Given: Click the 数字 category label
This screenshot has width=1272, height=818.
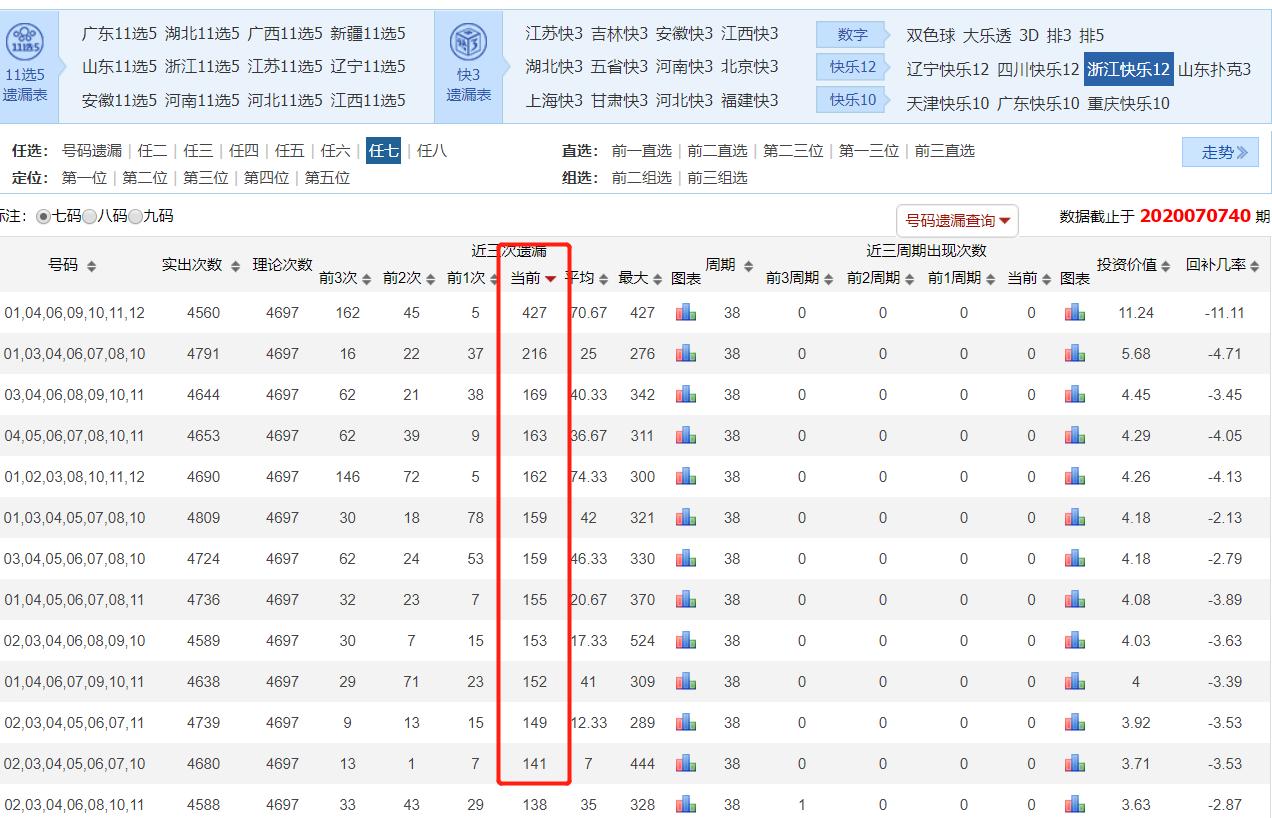Looking at the screenshot, I should click(852, 35).
